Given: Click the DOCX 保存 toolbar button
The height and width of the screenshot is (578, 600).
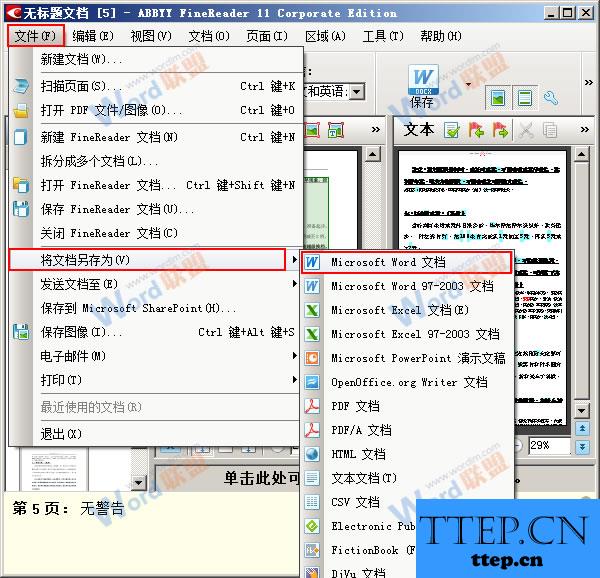Looking at the screenshot, I should (x=422, y=86).
